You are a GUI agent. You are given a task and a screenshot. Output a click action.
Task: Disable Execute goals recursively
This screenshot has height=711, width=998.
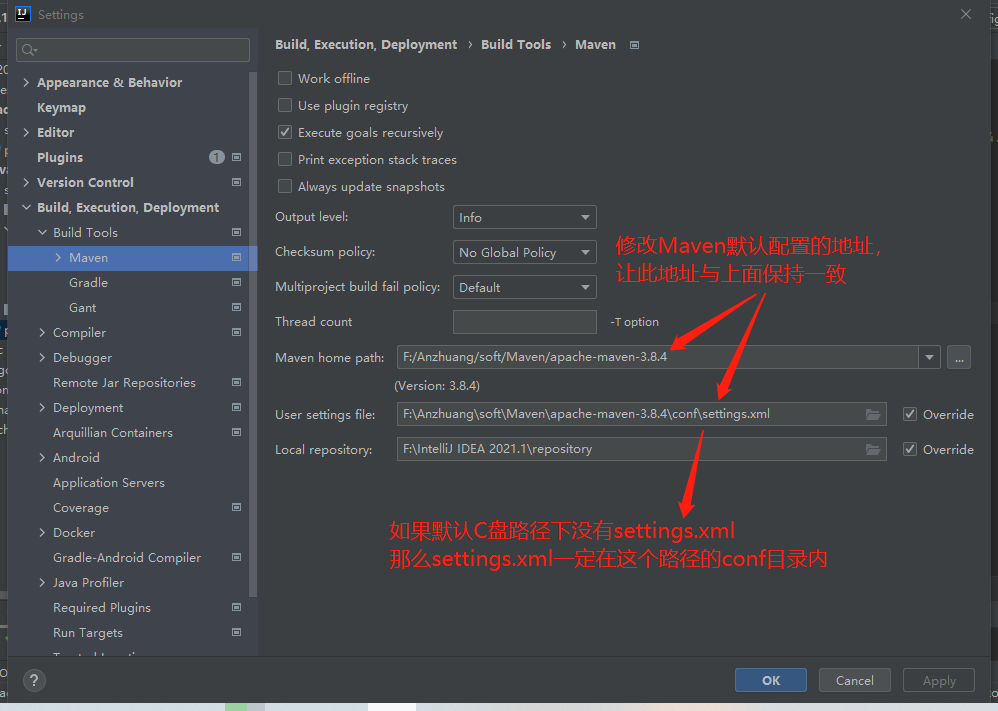point(285,132)
